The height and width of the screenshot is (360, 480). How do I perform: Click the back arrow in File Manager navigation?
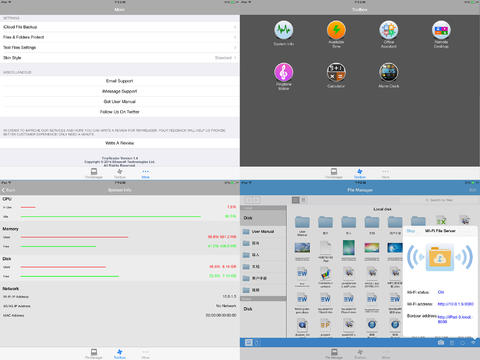pos(249,200)
